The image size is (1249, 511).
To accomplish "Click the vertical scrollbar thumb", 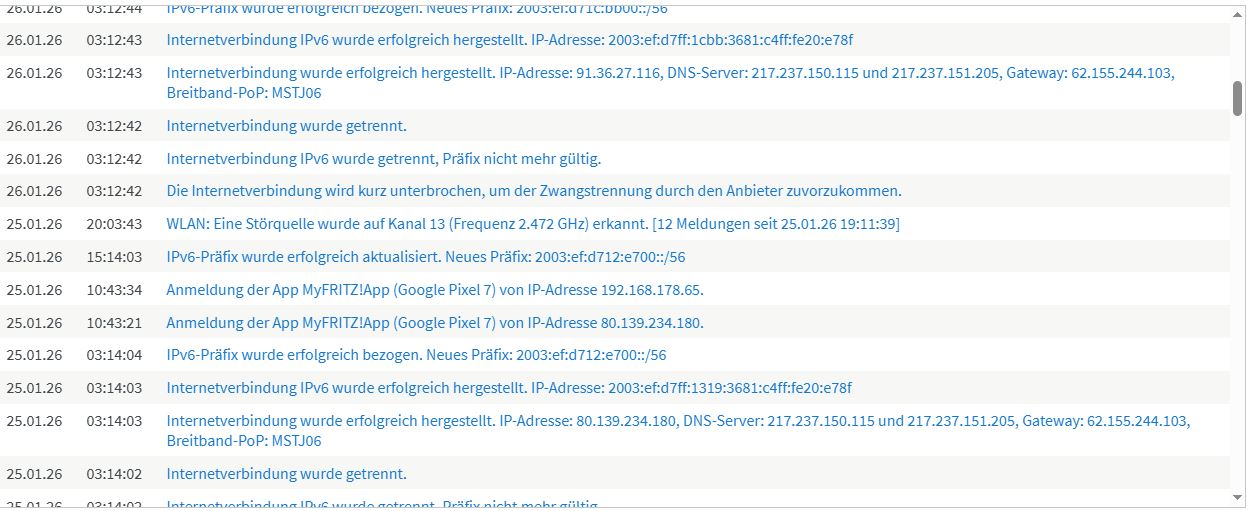I will (1237, 98).
